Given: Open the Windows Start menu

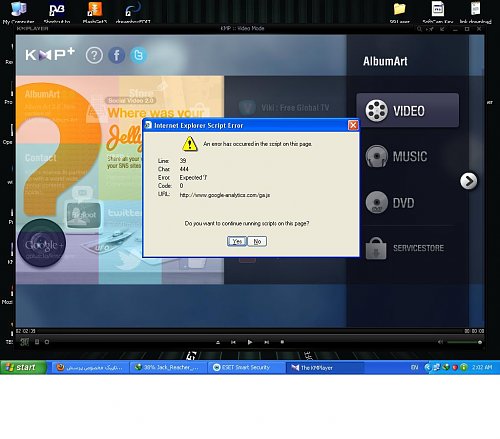Looking at the screenshot, I should point(23,367).
